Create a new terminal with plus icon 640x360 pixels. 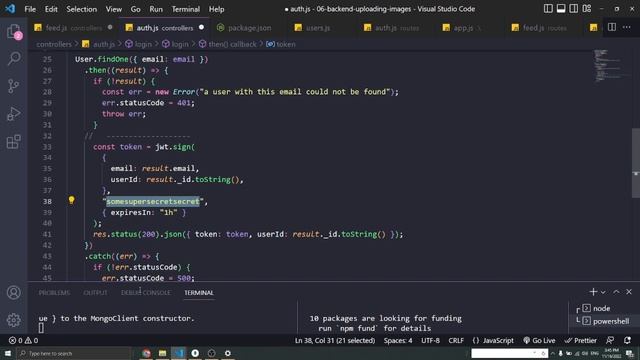[x=593, y=292]
